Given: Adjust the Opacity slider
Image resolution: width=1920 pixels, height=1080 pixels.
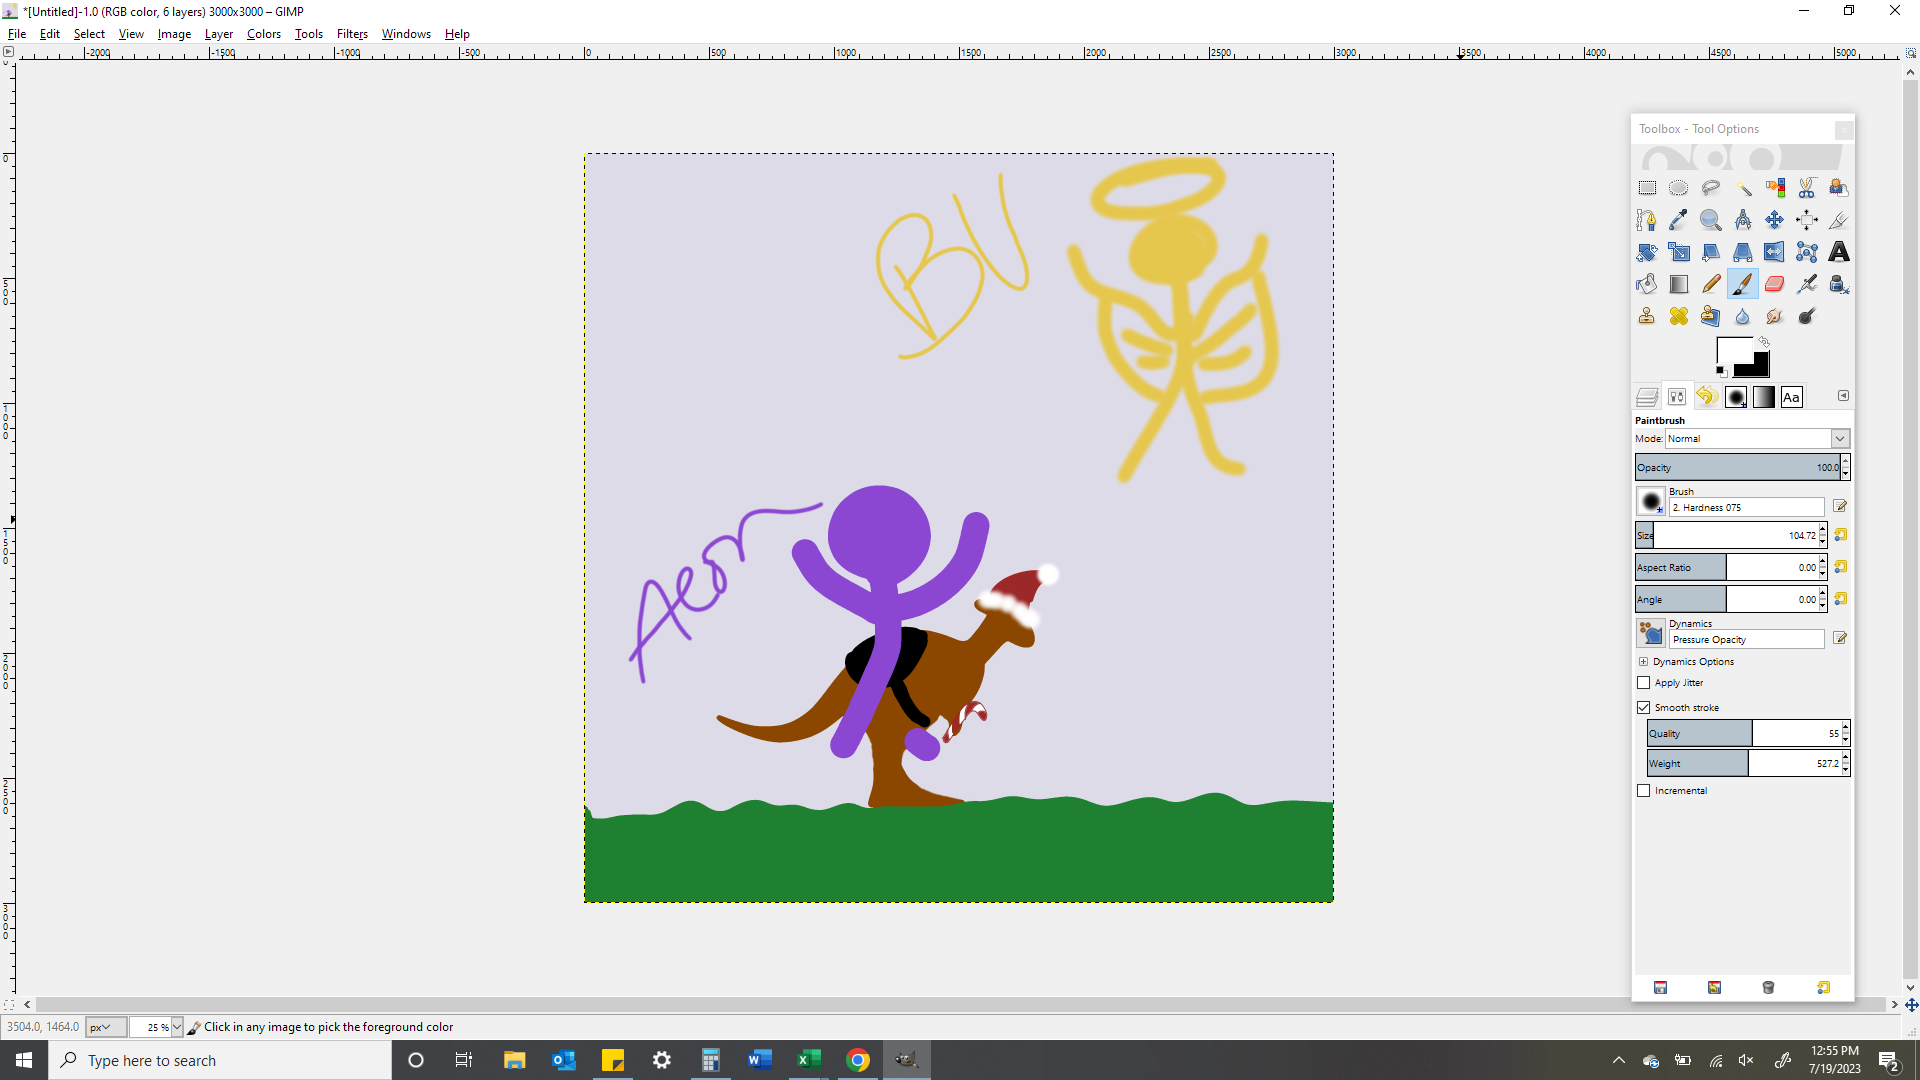Looking at the screenshot, I should 1738,468.
